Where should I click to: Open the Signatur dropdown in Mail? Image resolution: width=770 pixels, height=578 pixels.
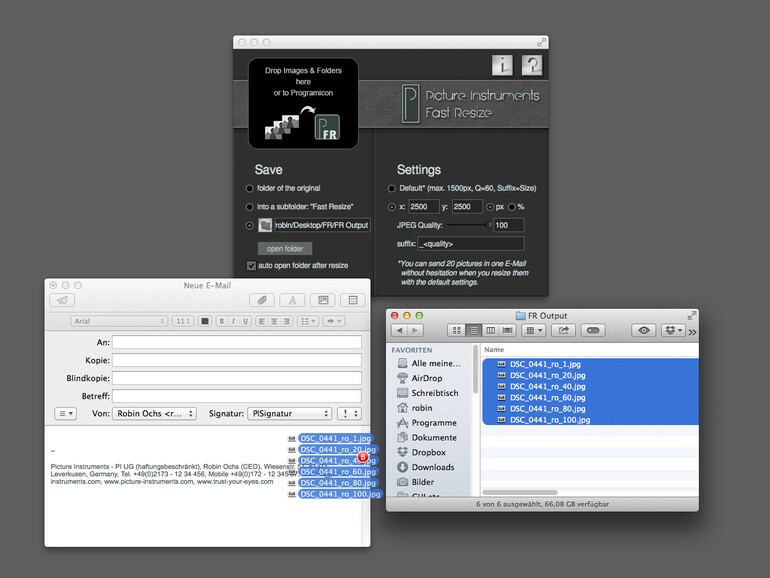(289, 413)
